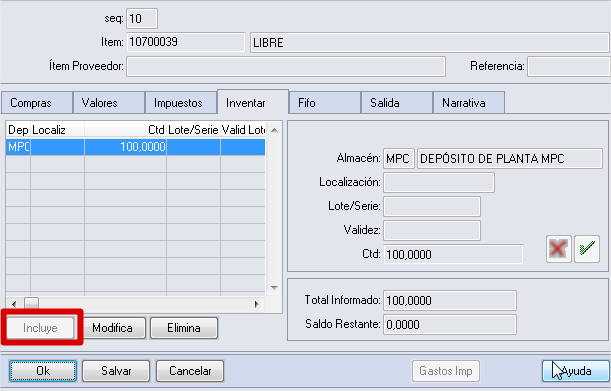
Task: Click the Cancelar button
Action: tap(190, 370)
